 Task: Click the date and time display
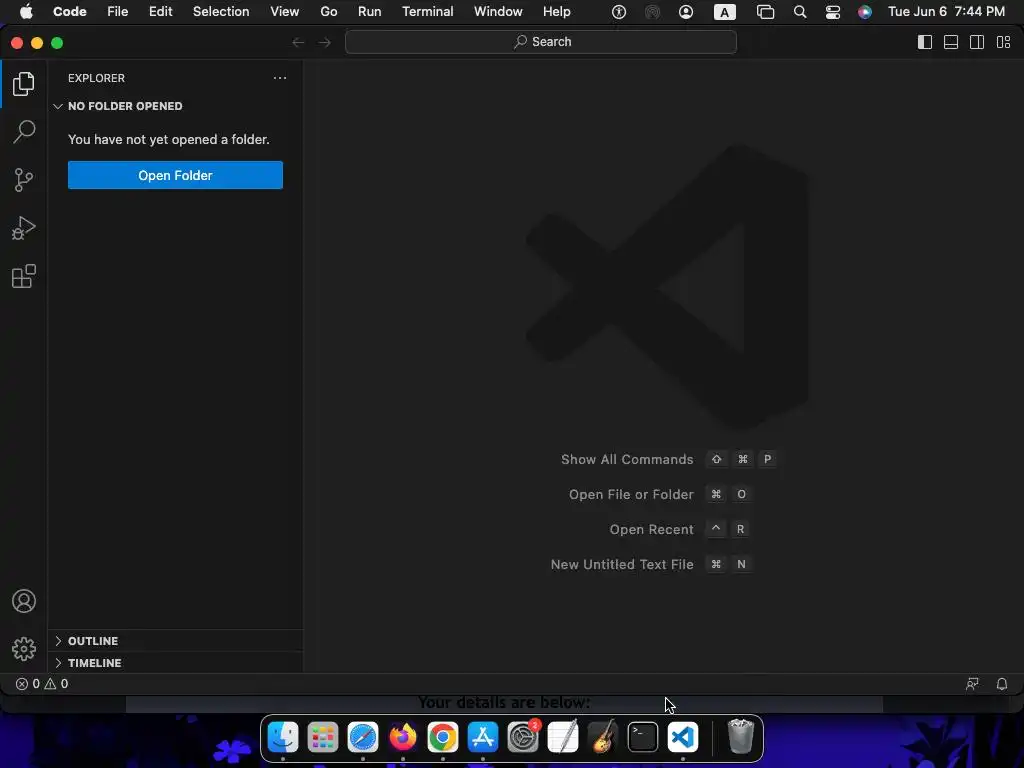946,12
